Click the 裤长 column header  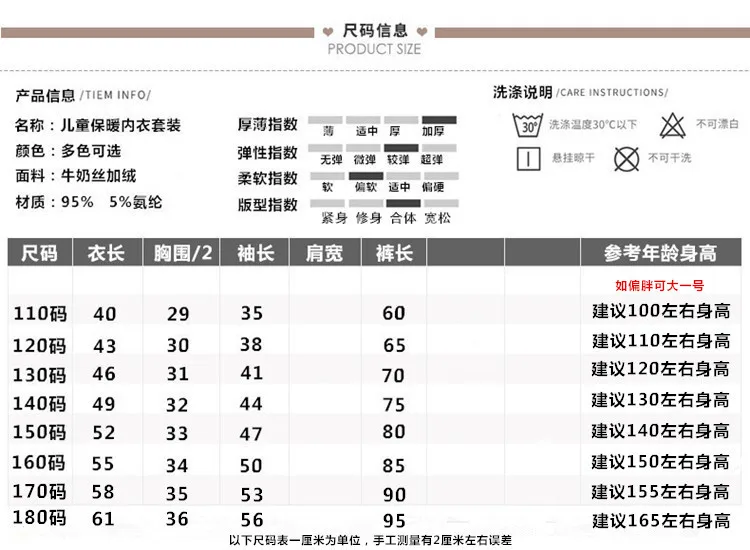[394, 252]
